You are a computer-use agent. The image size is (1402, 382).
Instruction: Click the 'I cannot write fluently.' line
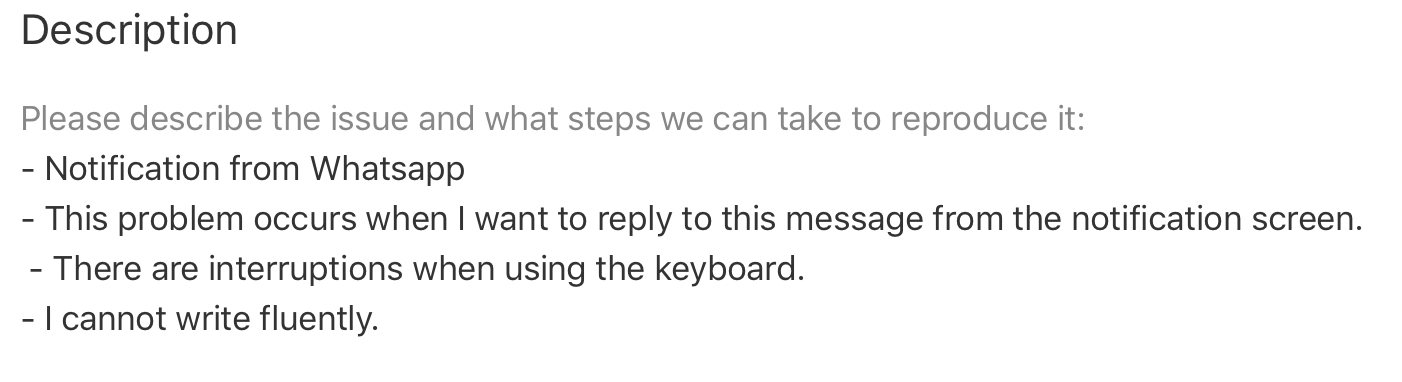pyautogui.click(x=200, y=319)
